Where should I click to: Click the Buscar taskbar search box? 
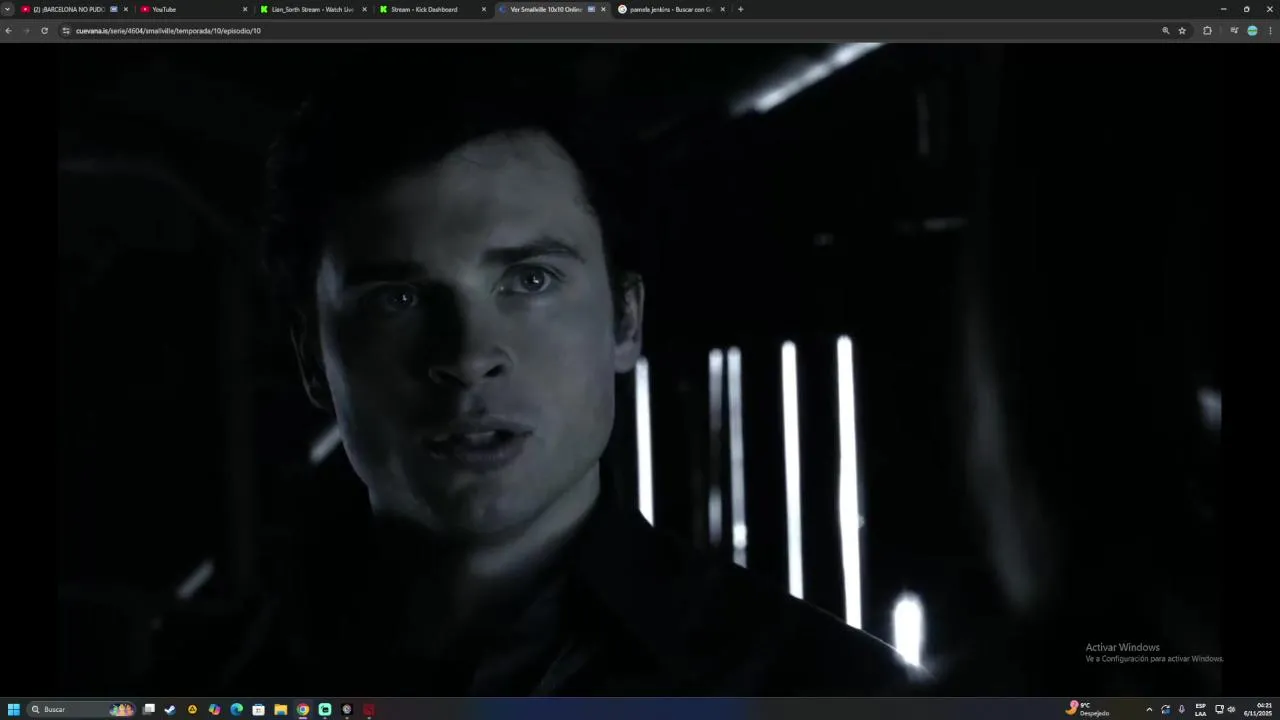point(82,709)
